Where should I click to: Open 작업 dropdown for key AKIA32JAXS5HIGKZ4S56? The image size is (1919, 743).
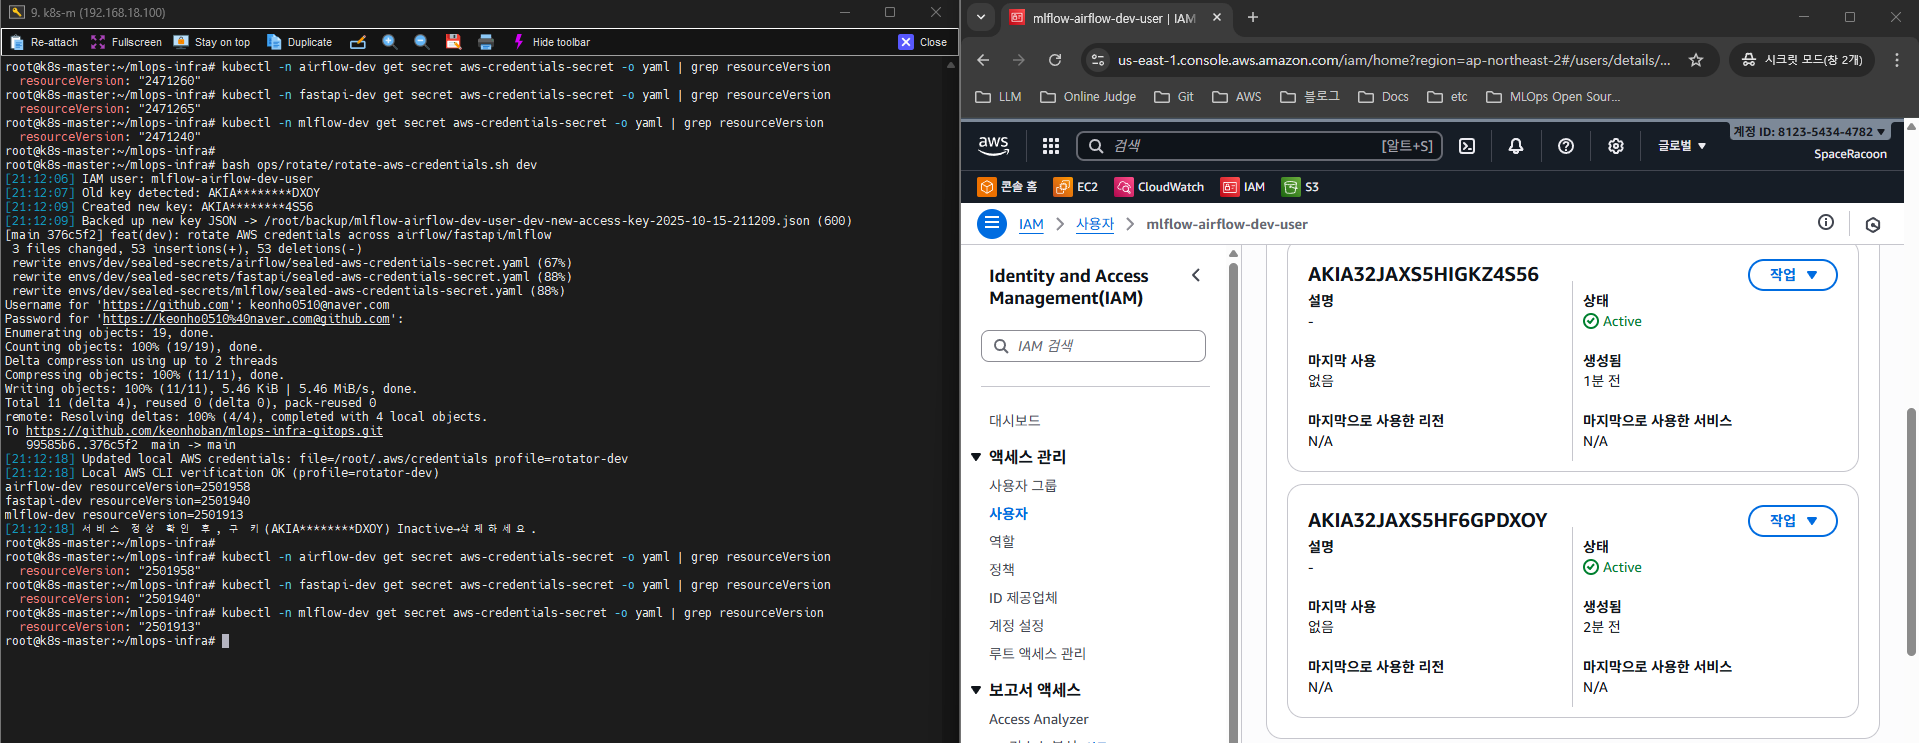point(1792,275)
